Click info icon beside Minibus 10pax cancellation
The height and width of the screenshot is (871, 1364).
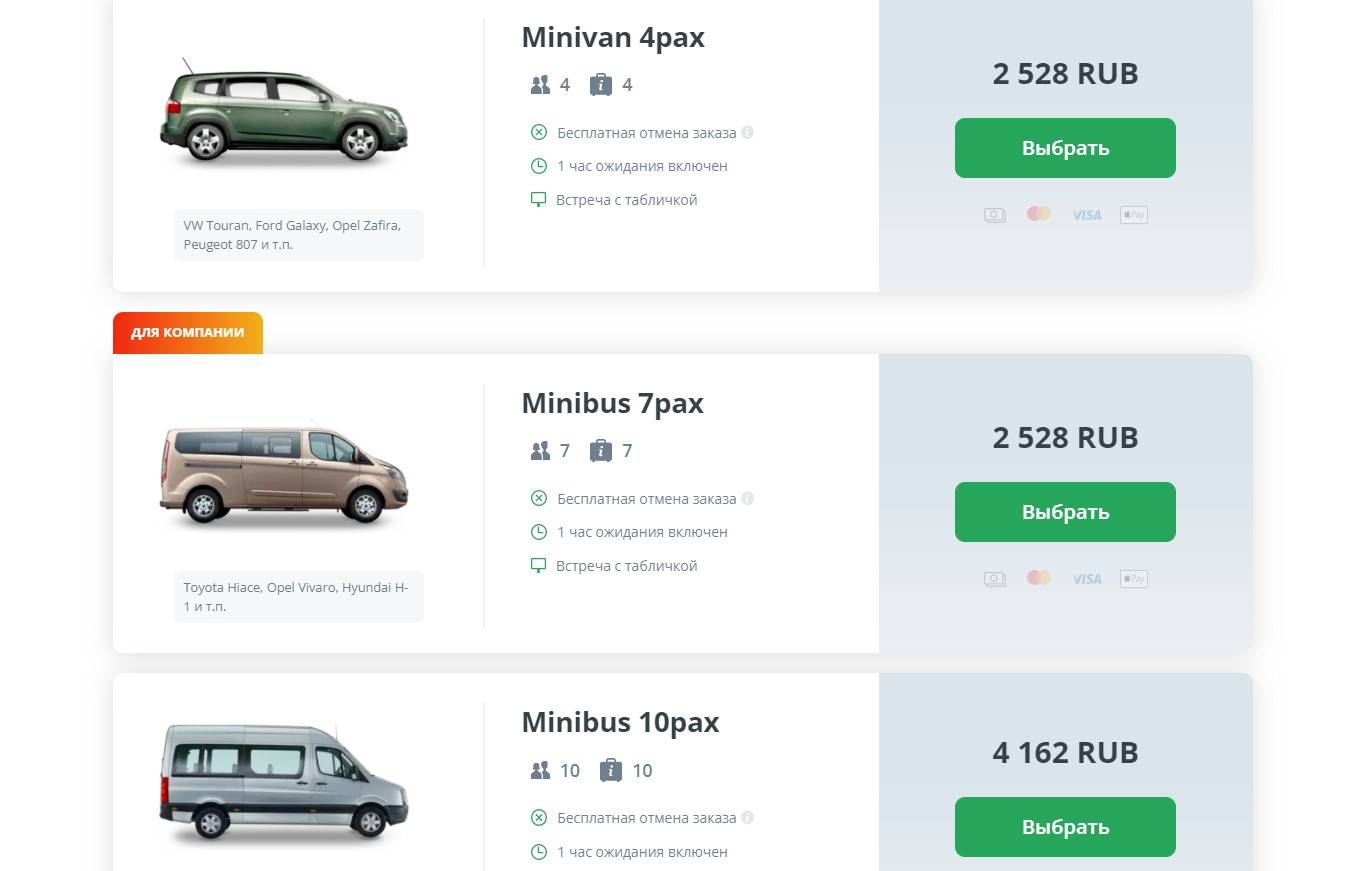click(x=748, y=818)
